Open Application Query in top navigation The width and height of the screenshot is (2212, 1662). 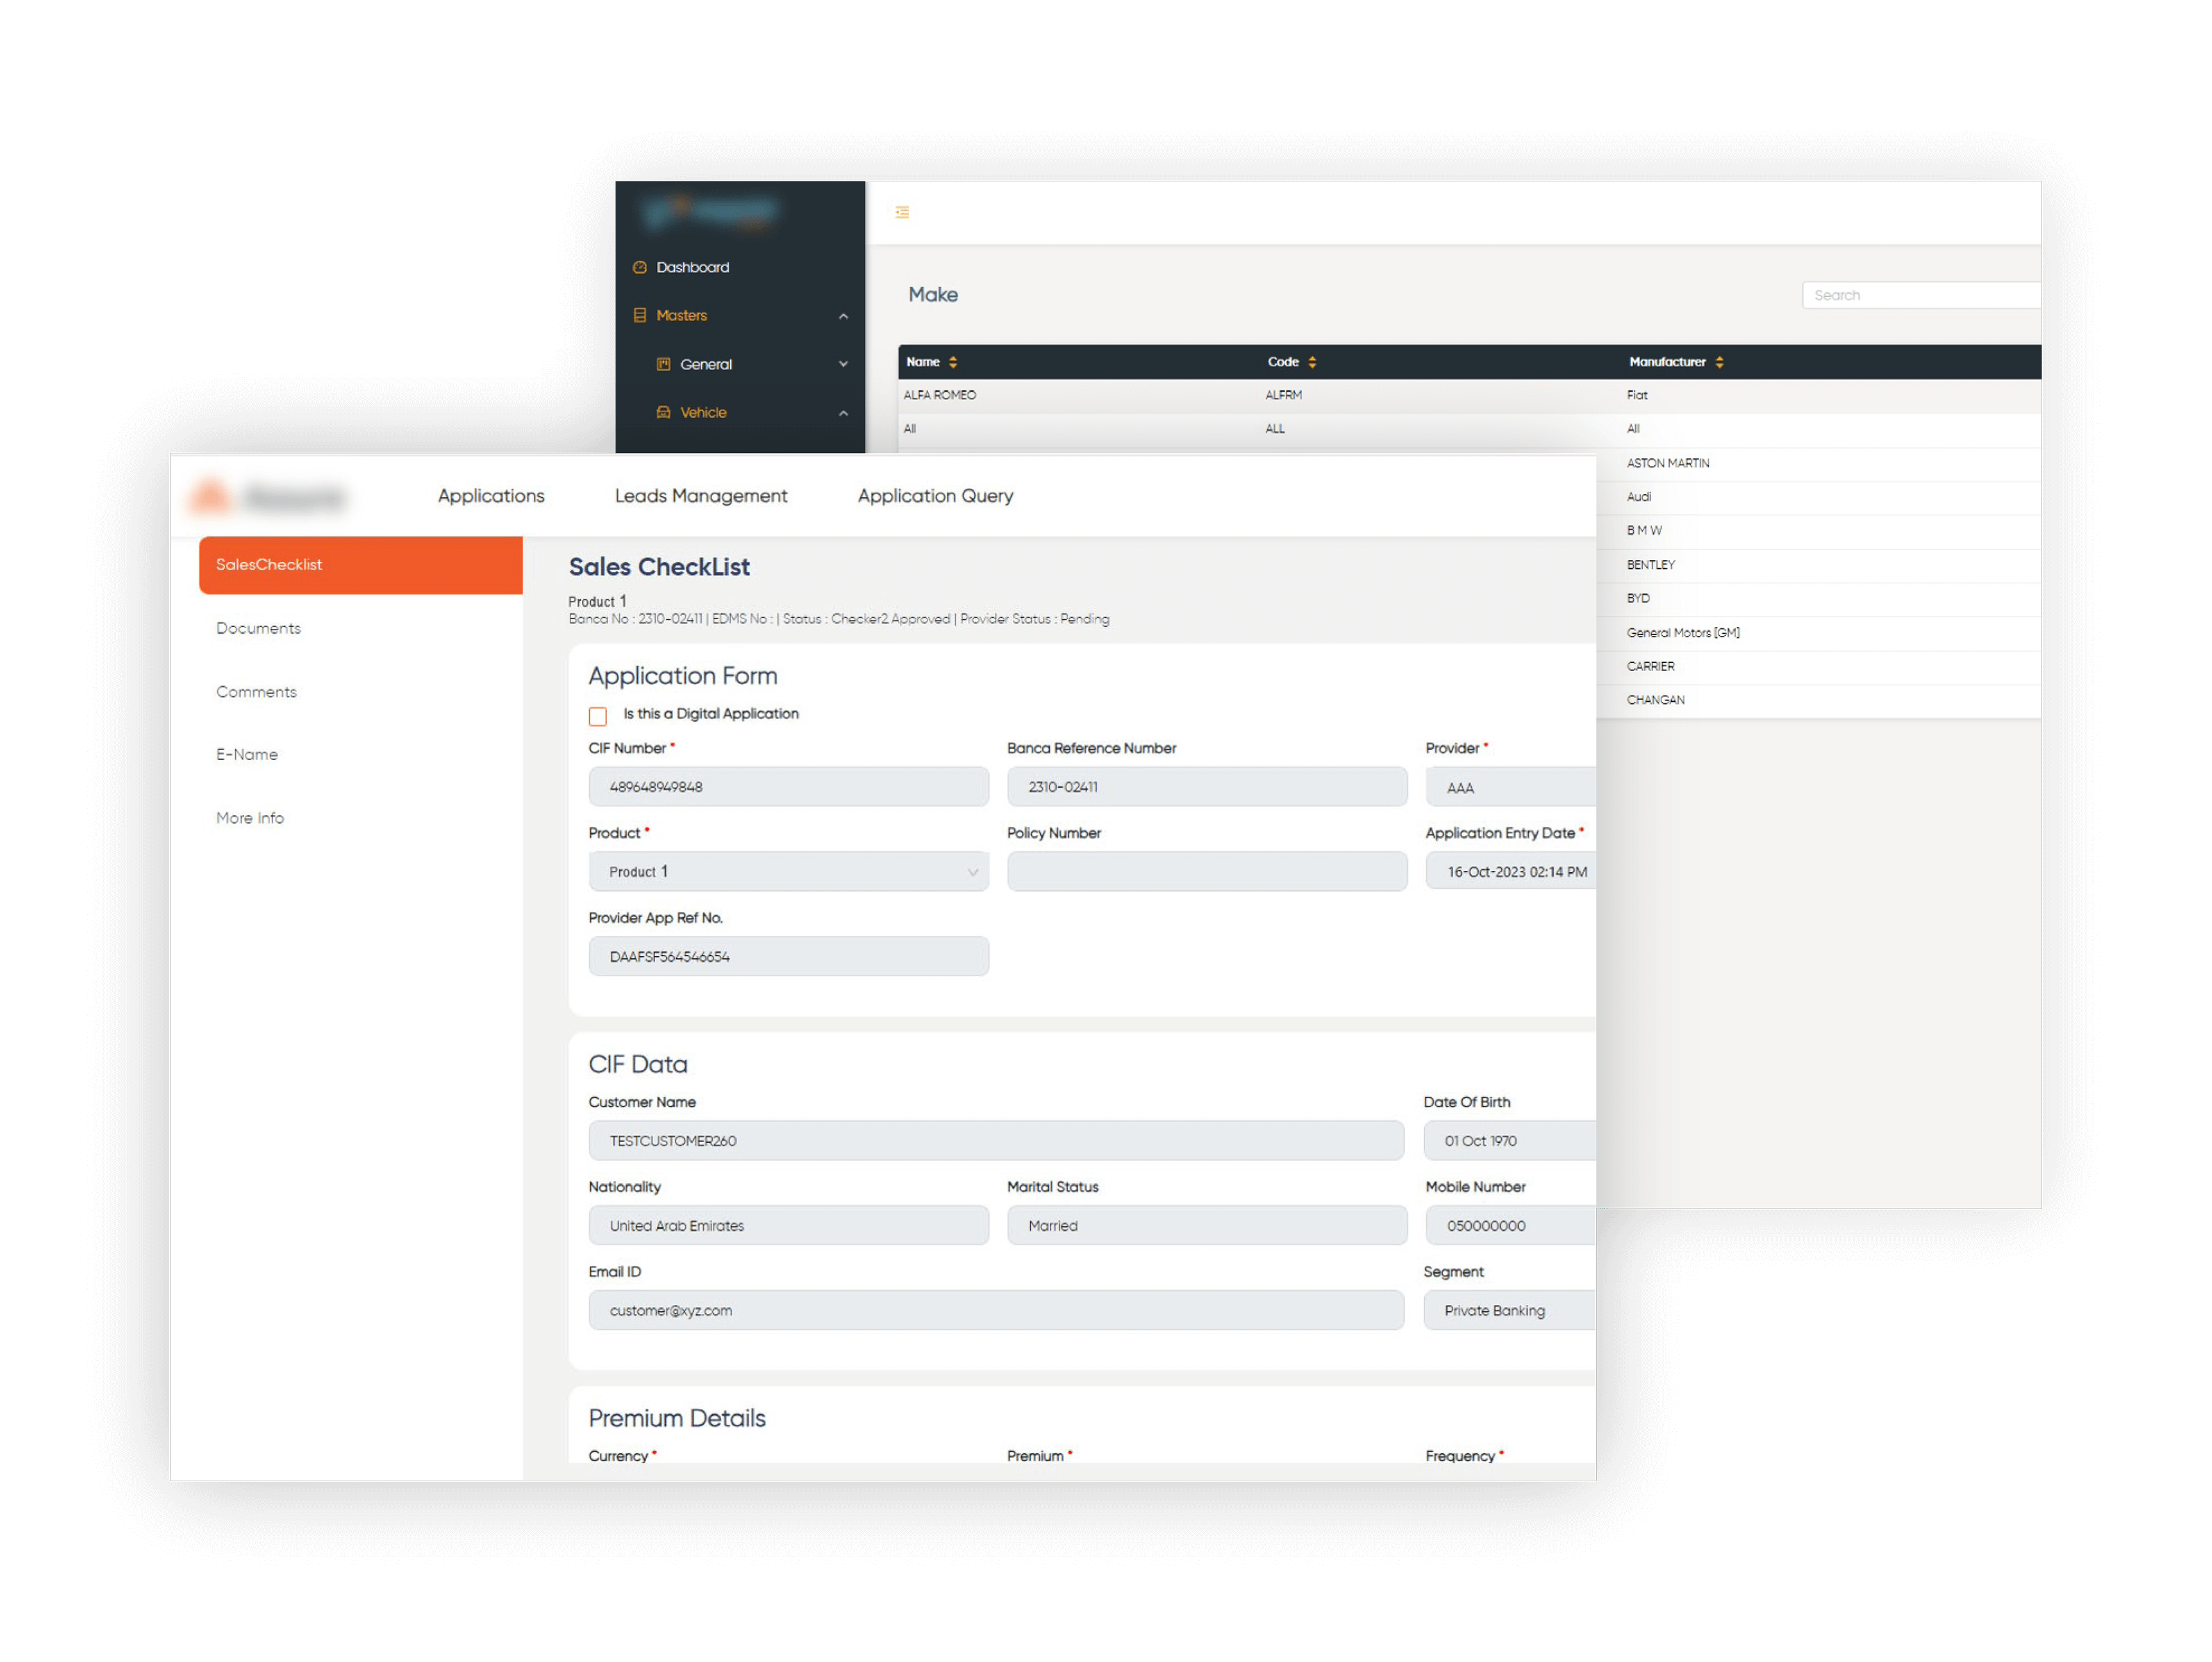[935, 496]
